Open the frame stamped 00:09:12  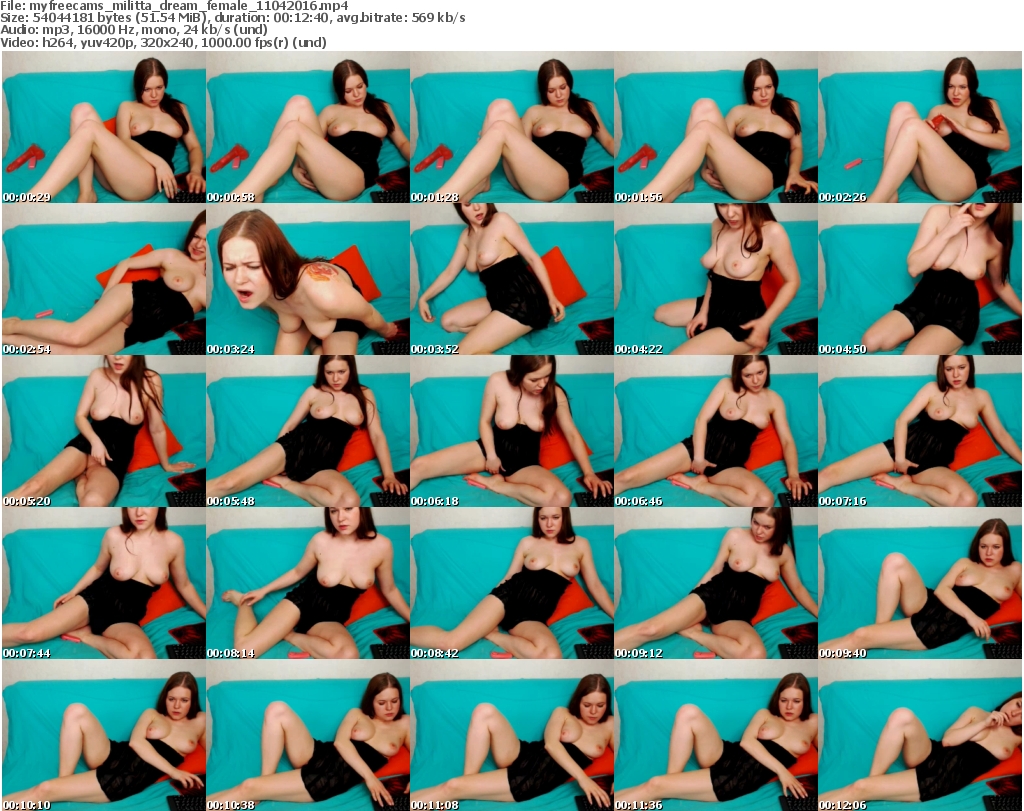pos(716,582)
